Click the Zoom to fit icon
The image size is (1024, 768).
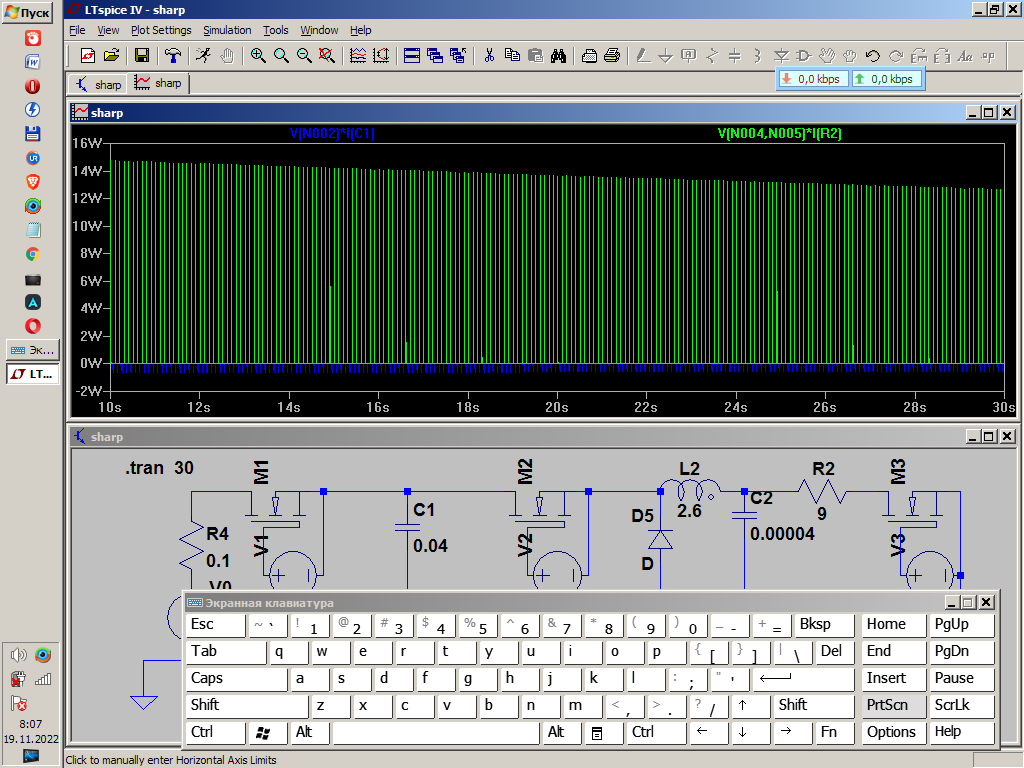326,55
